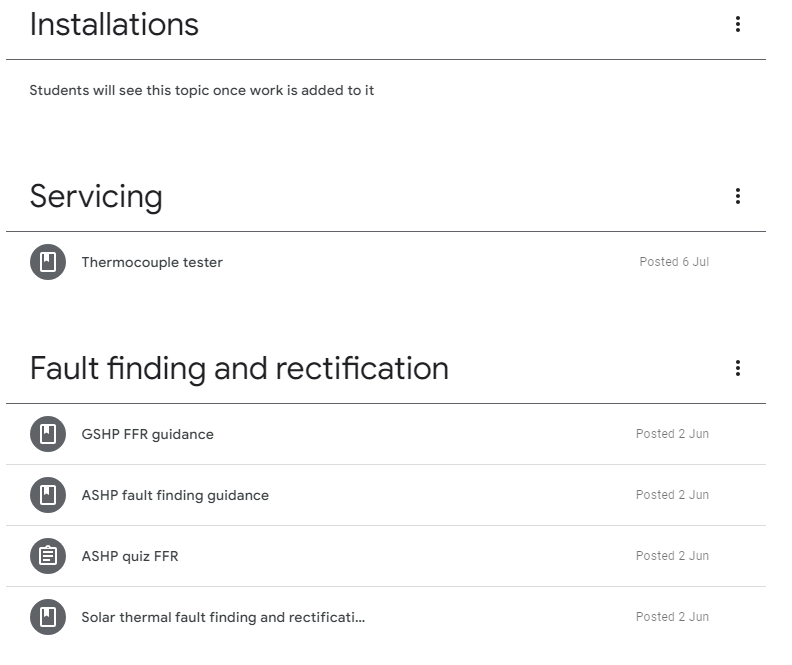The height and width of the screenshot is (665, 792).
Task: Click Posted 2 Jun date on GSHP FFR guidance
Action: pyautogui.click(x=672, y=434)
